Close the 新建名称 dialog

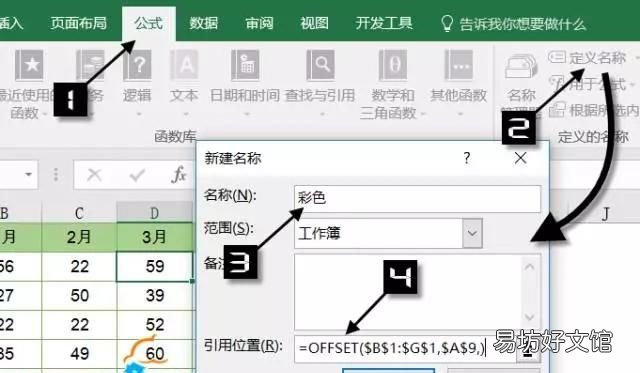[x=520, y=158]
